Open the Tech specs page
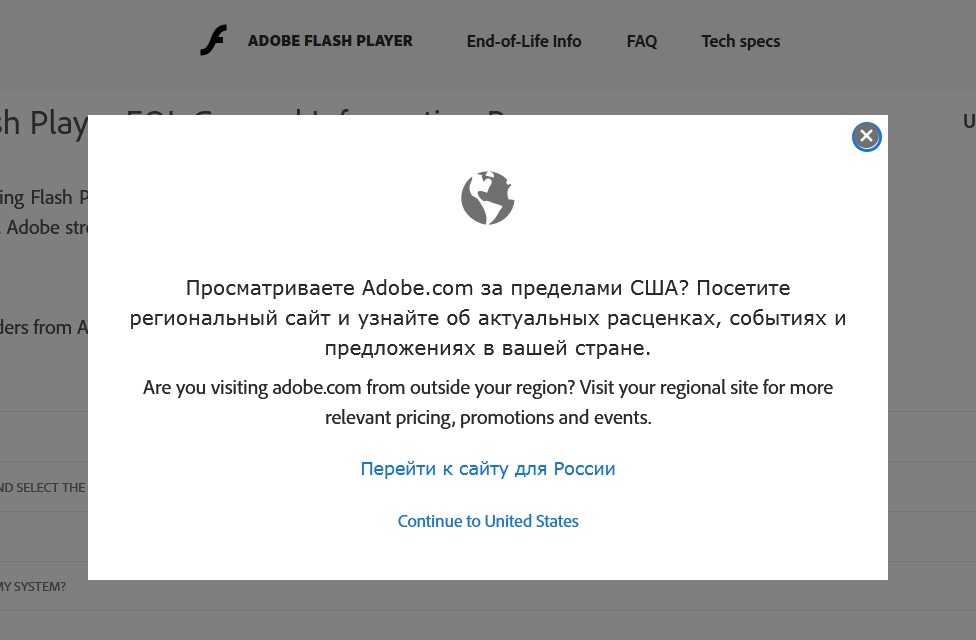This screenshot has width=976, height=640. point(741,41)
